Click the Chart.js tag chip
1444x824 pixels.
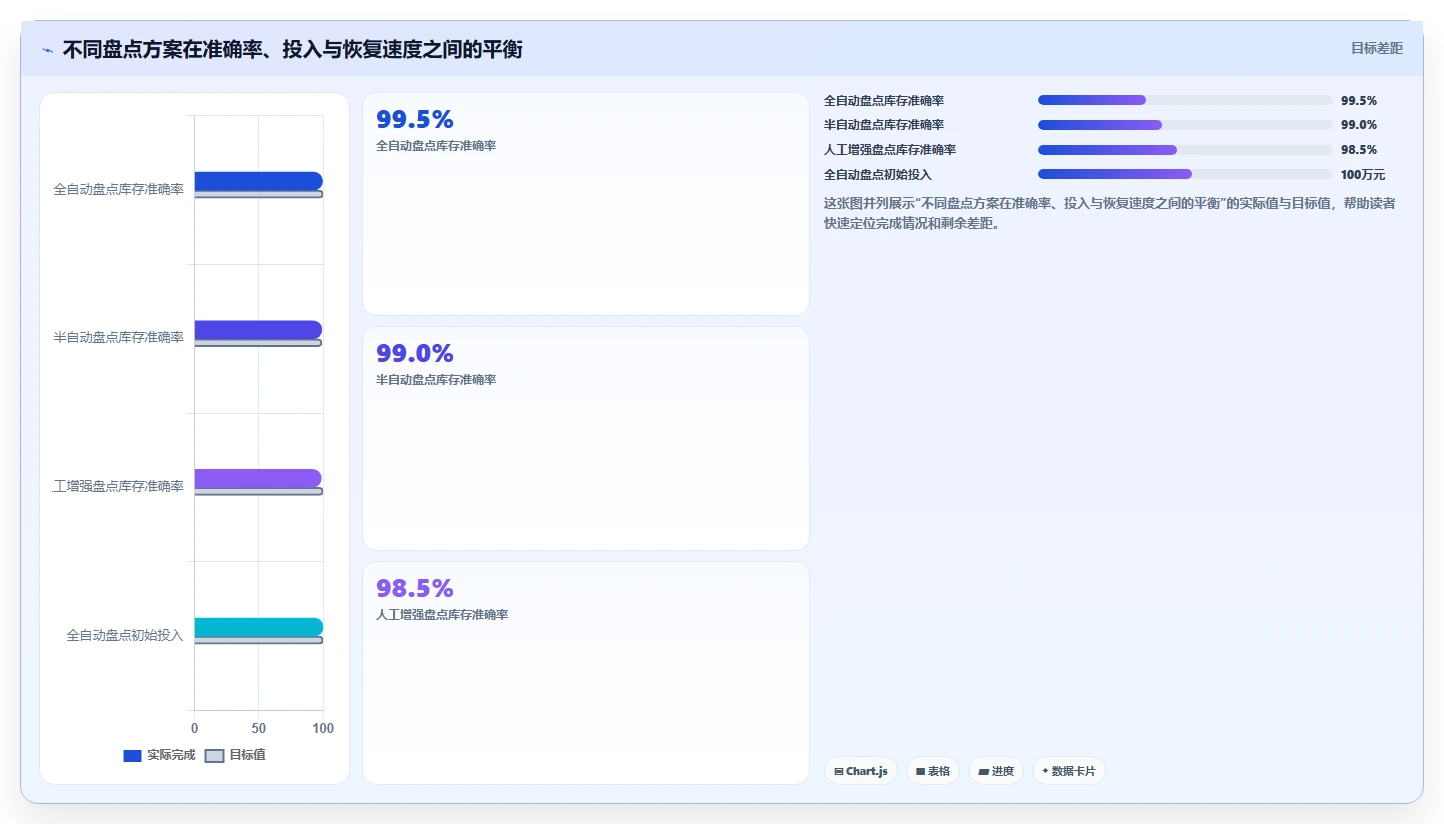pyautogui.click(x=861, y=771)
